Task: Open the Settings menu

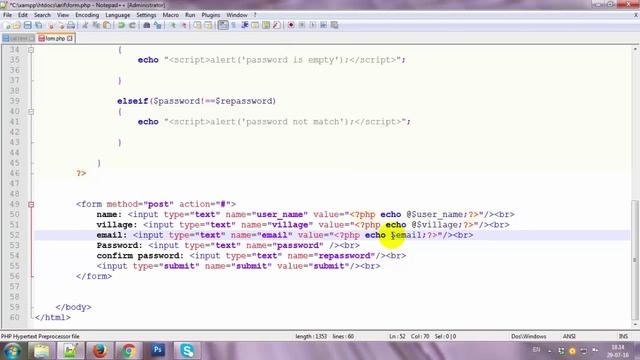Action: 146,15
